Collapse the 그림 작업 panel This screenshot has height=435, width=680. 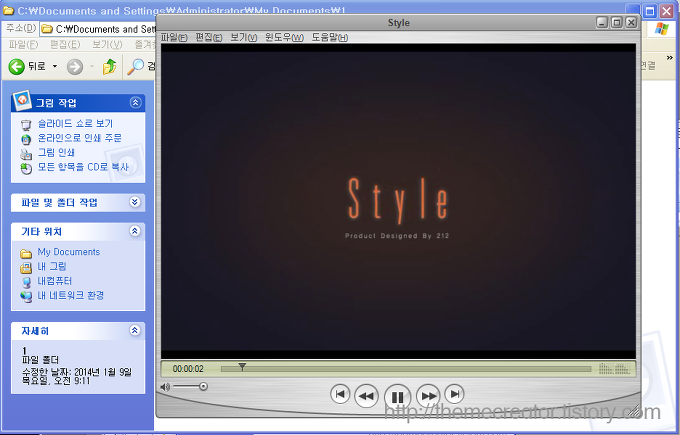click(x=135, y=102)
